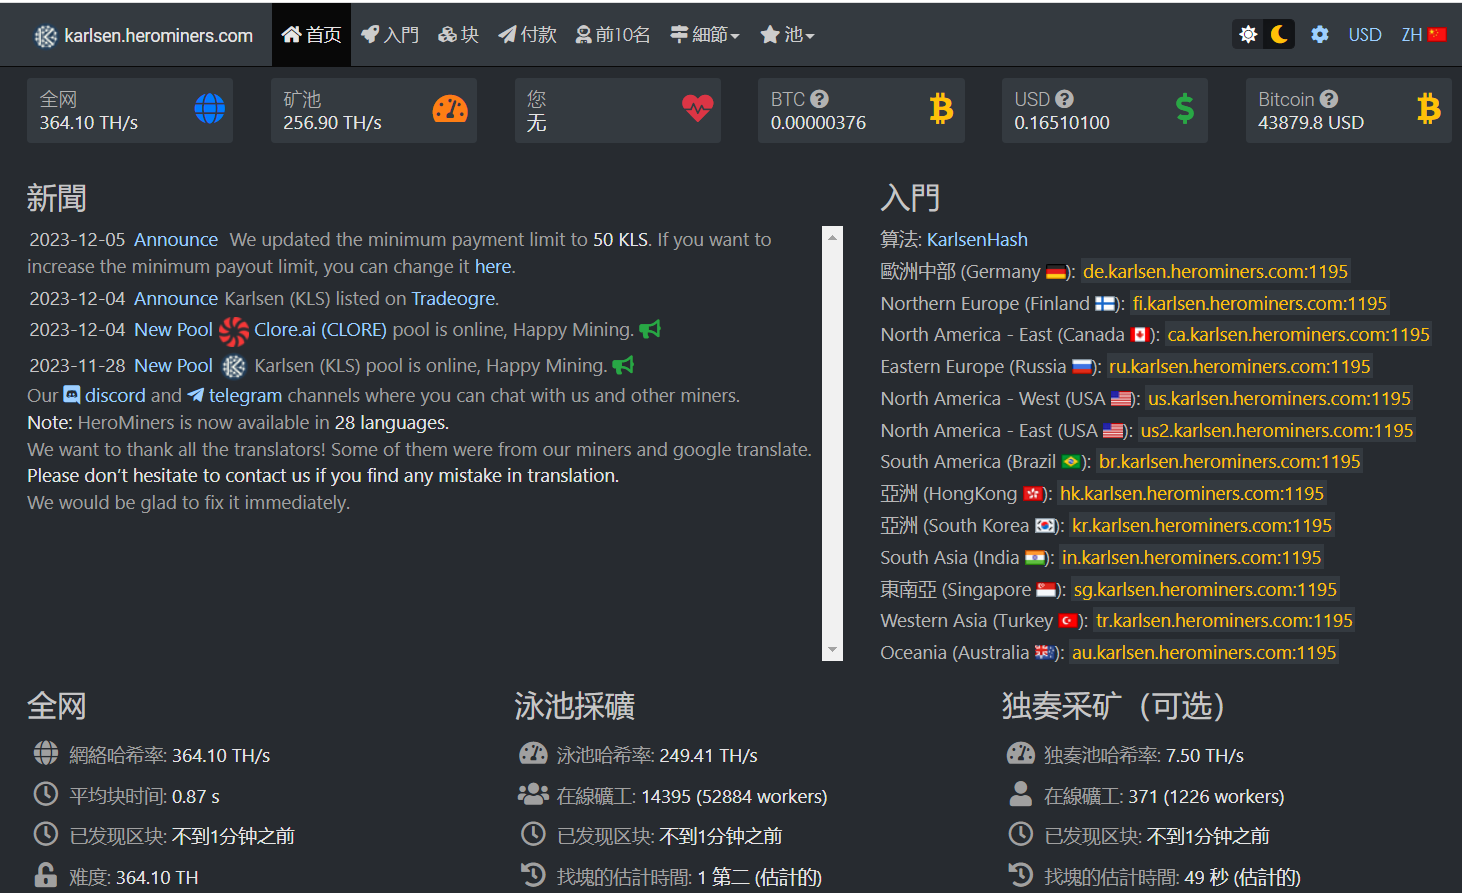1462x893 pixels.
Task: Click gauge icon beside 泳池哈希率
Action: (x=533, y=753)
